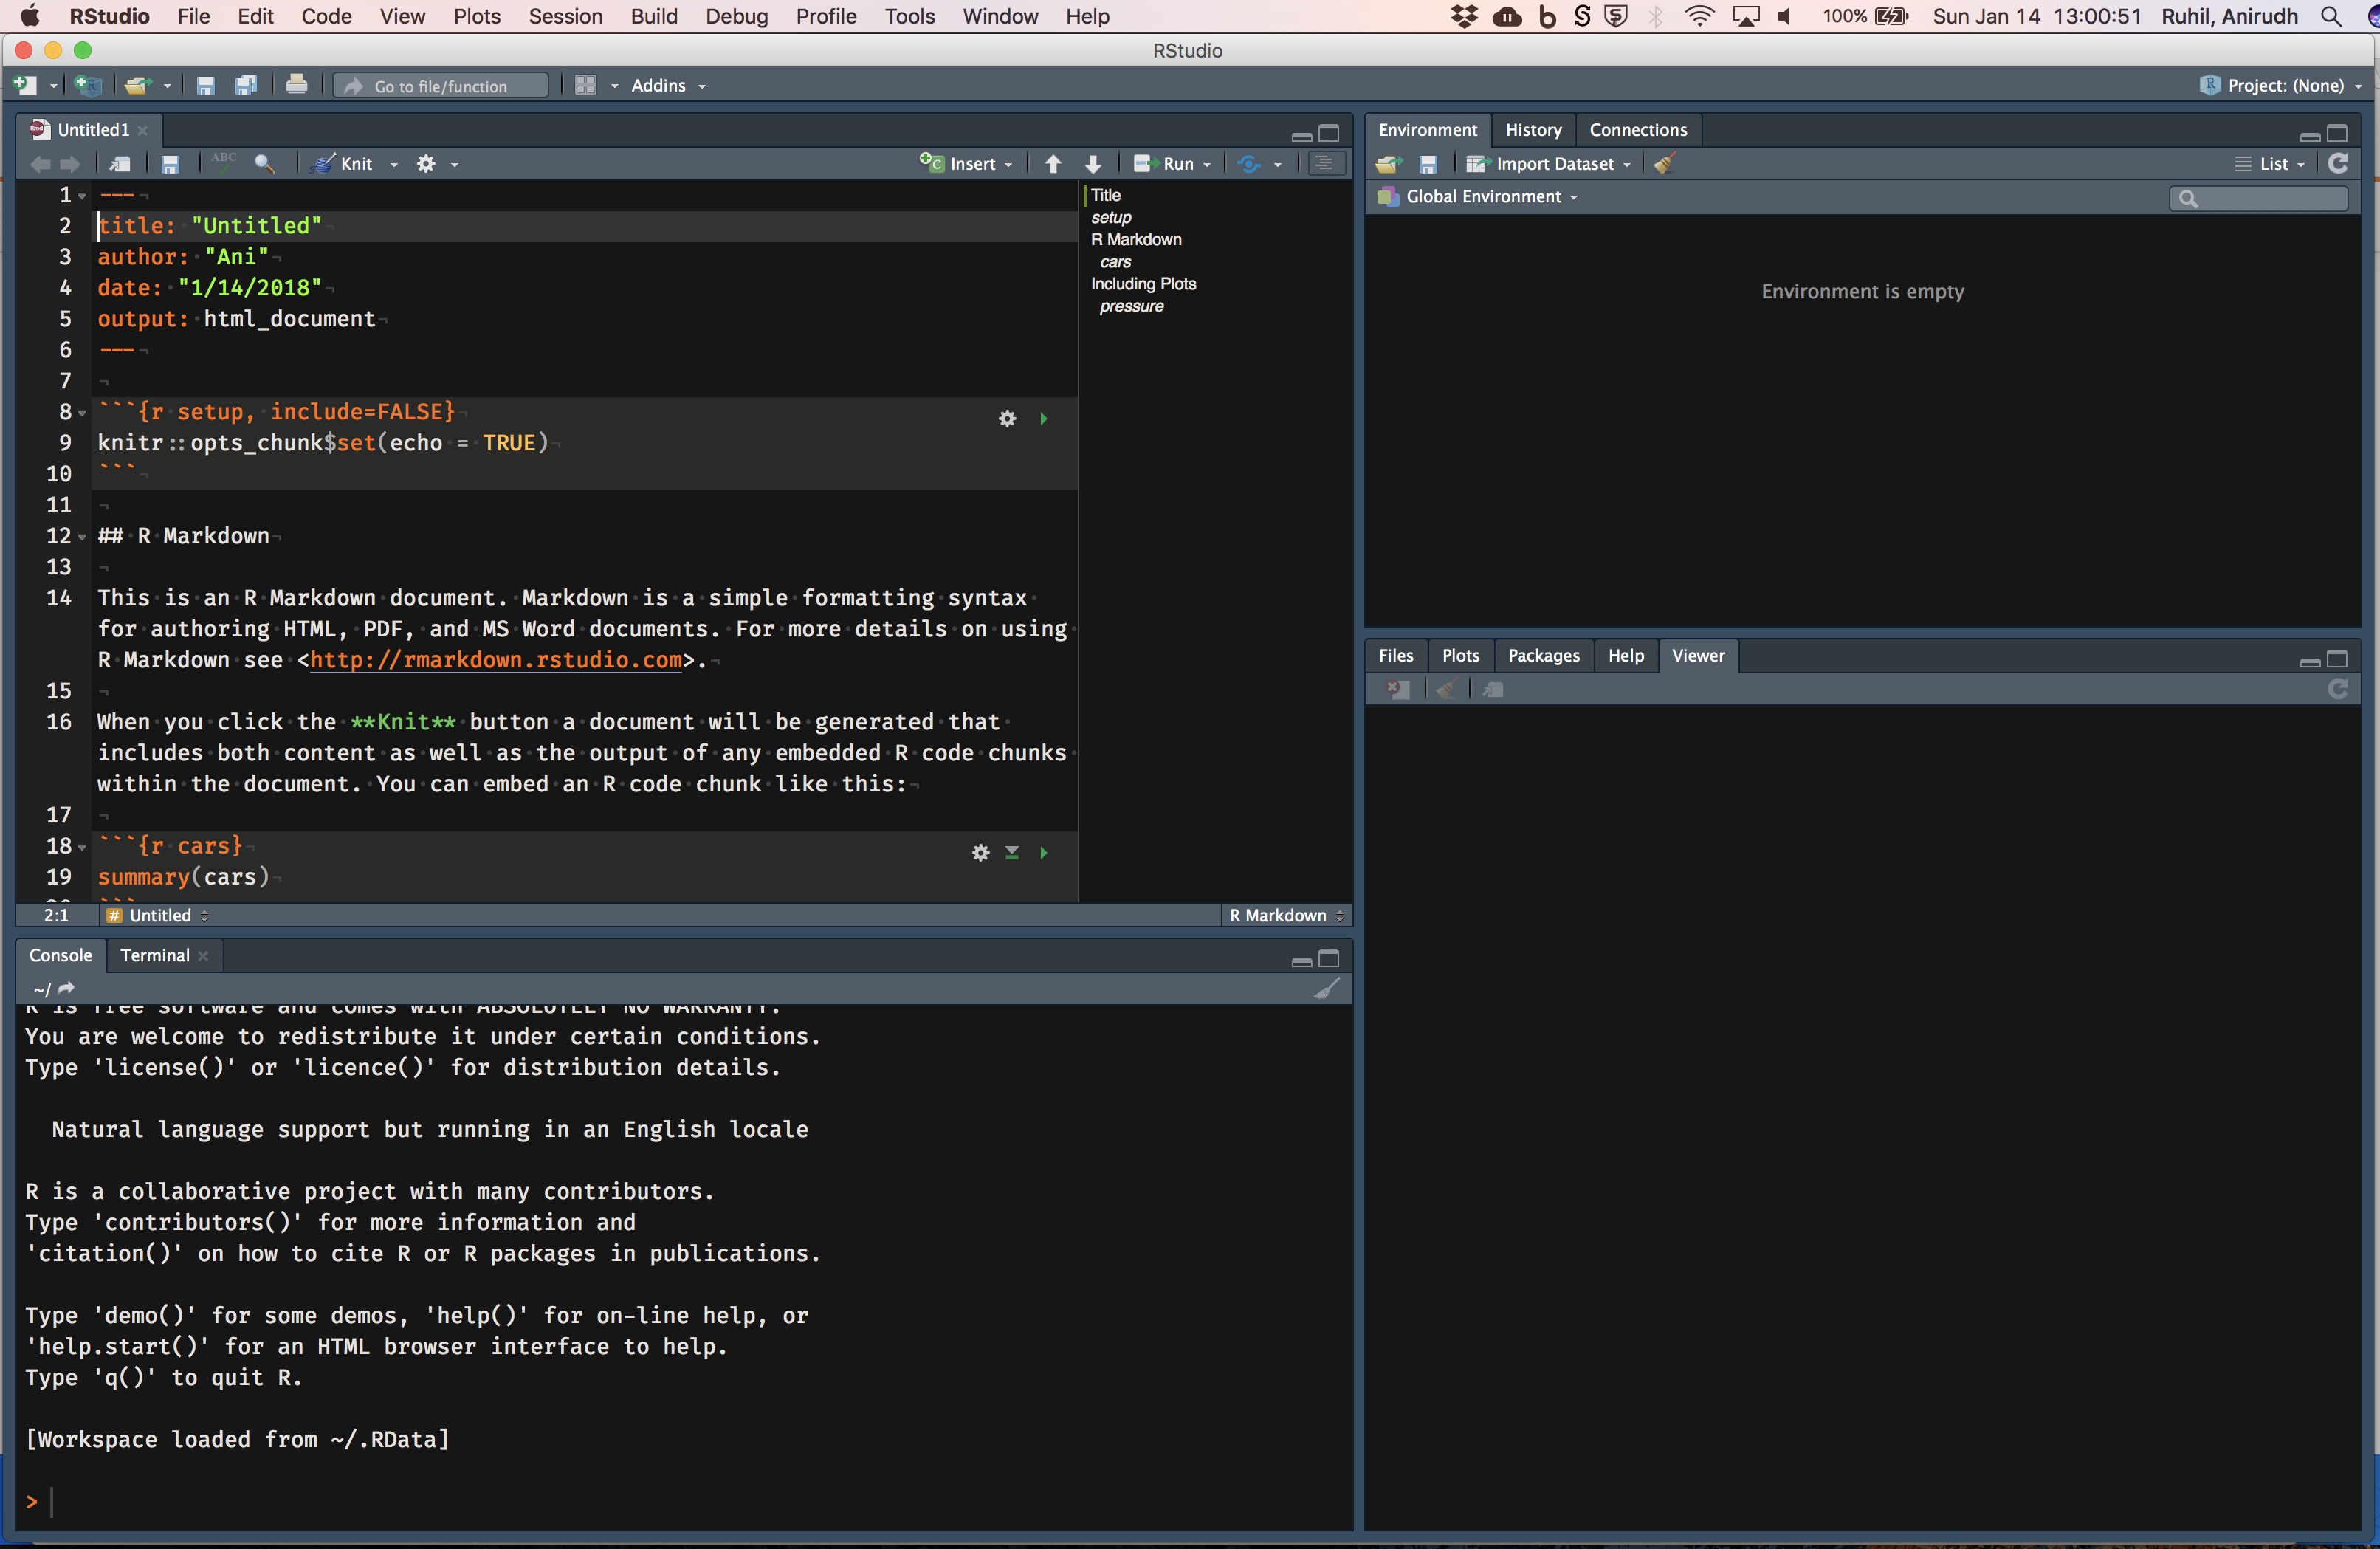Run the setup chunk with green play icon
2380x1549 pixels.
point(1043,419)
